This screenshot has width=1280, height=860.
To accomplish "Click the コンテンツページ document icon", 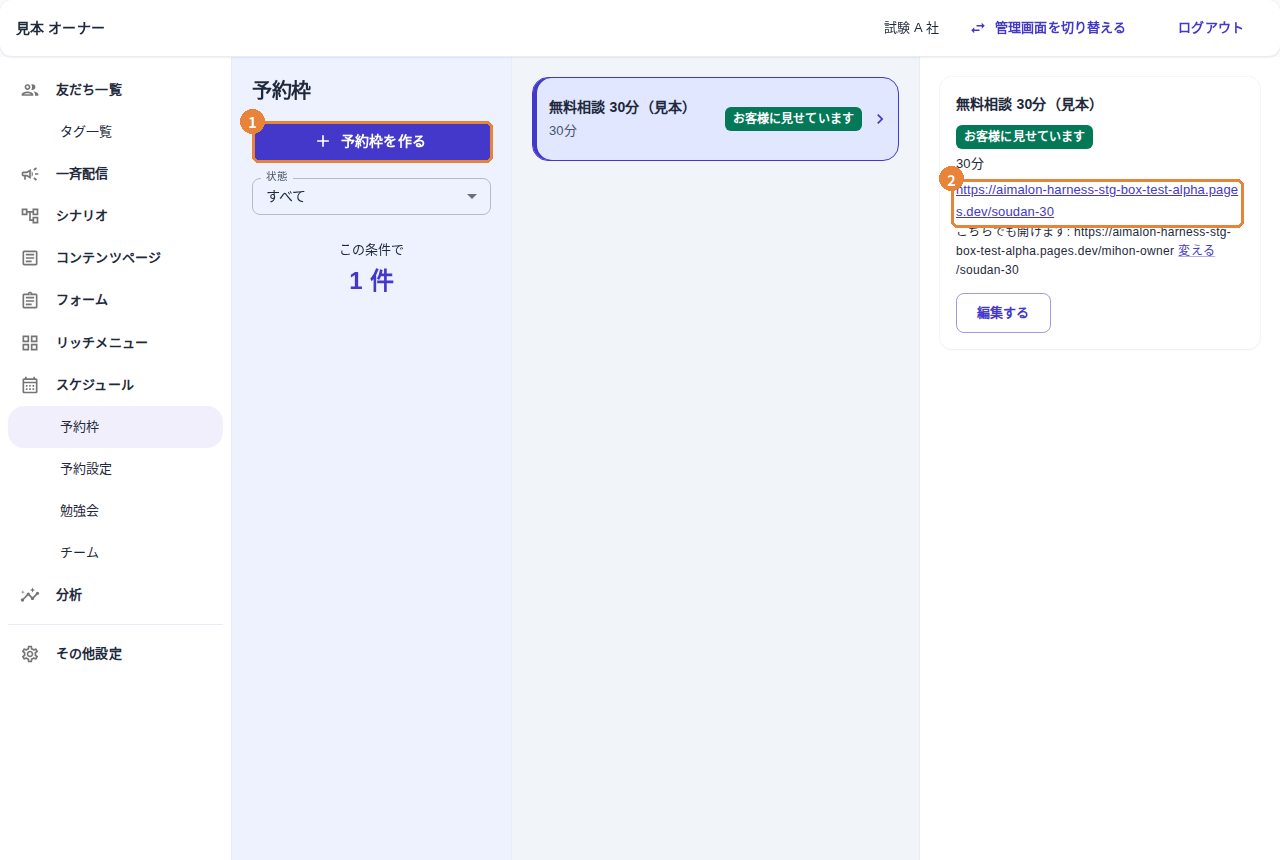I will tap(30, 258).
